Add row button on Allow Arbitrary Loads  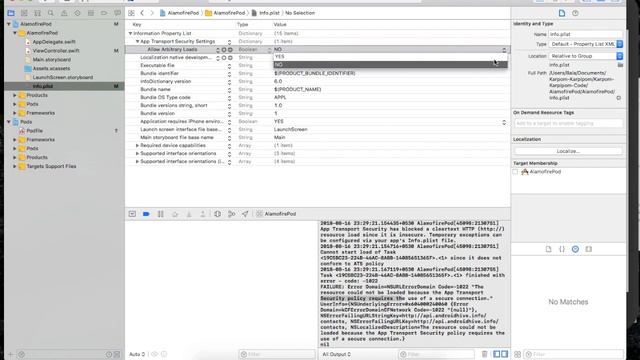pyautogui.click(x=224, y=50)
